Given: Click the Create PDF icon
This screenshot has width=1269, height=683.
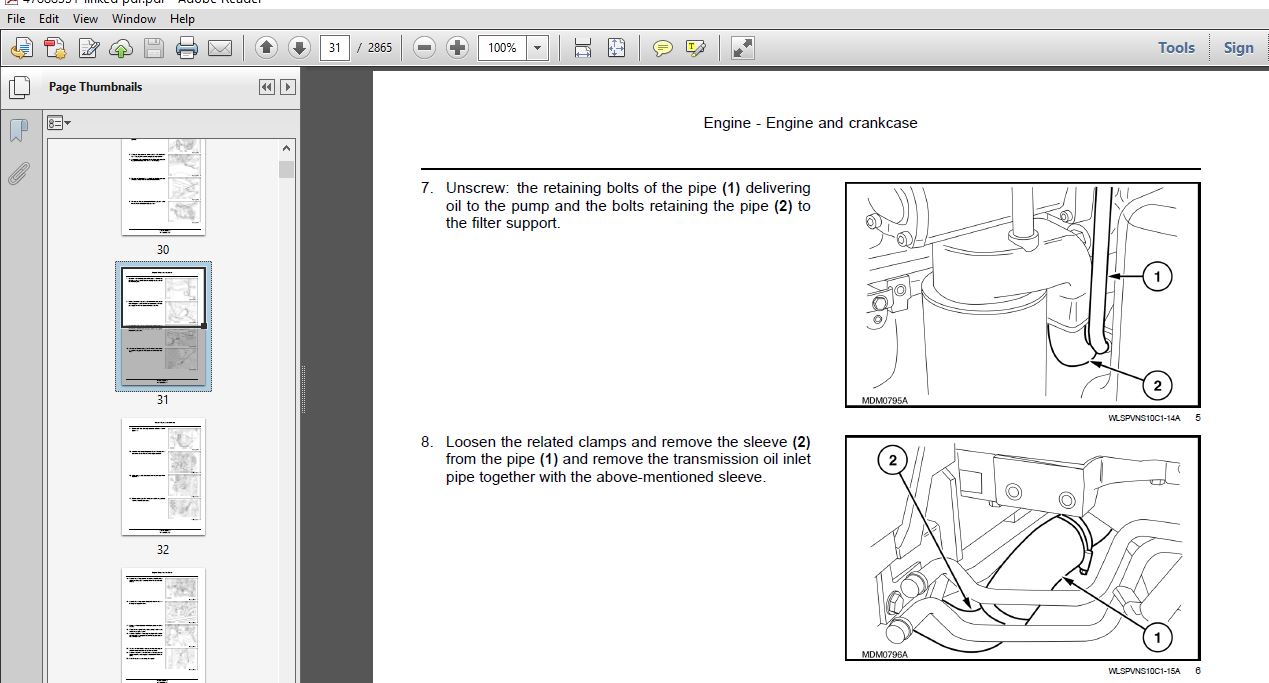Looking at the screenshot, I should tap(55, 47).
